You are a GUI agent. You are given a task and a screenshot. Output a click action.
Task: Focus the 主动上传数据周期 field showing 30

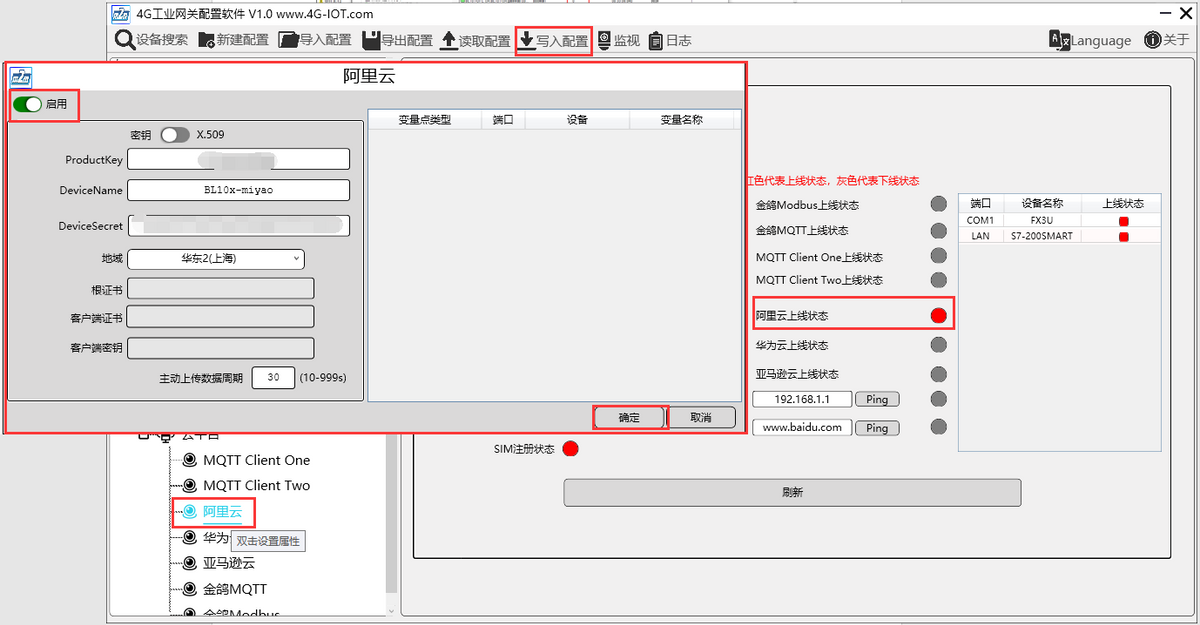(x=273, y=378)
